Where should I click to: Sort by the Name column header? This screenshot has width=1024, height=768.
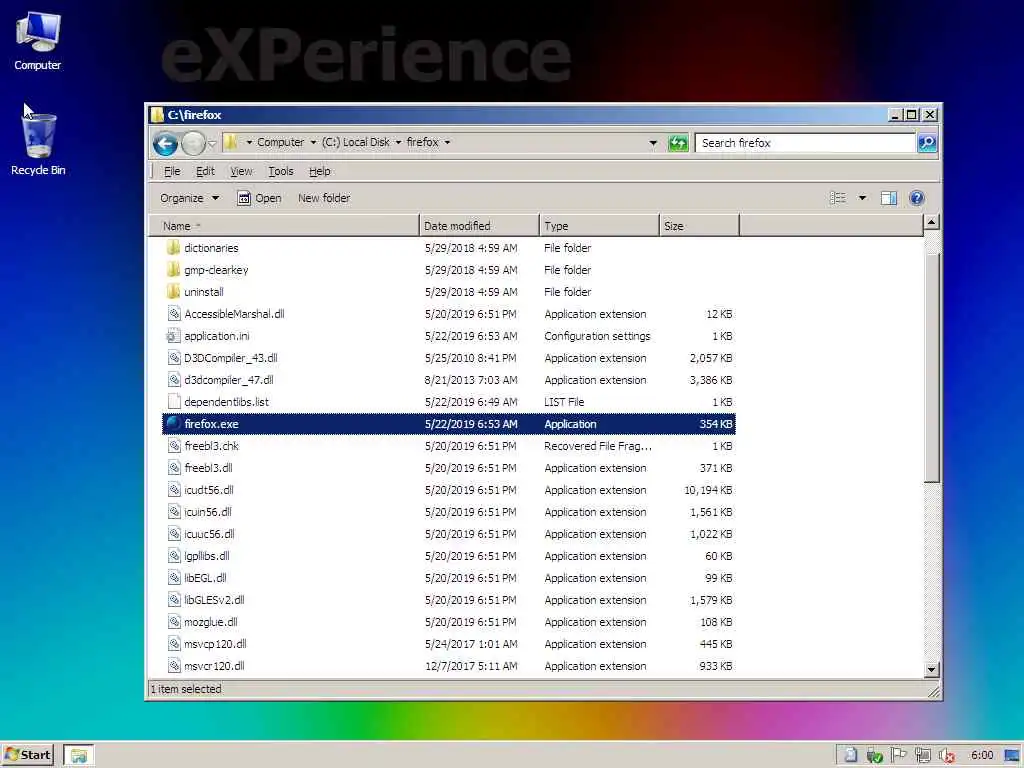pos(284,225)
